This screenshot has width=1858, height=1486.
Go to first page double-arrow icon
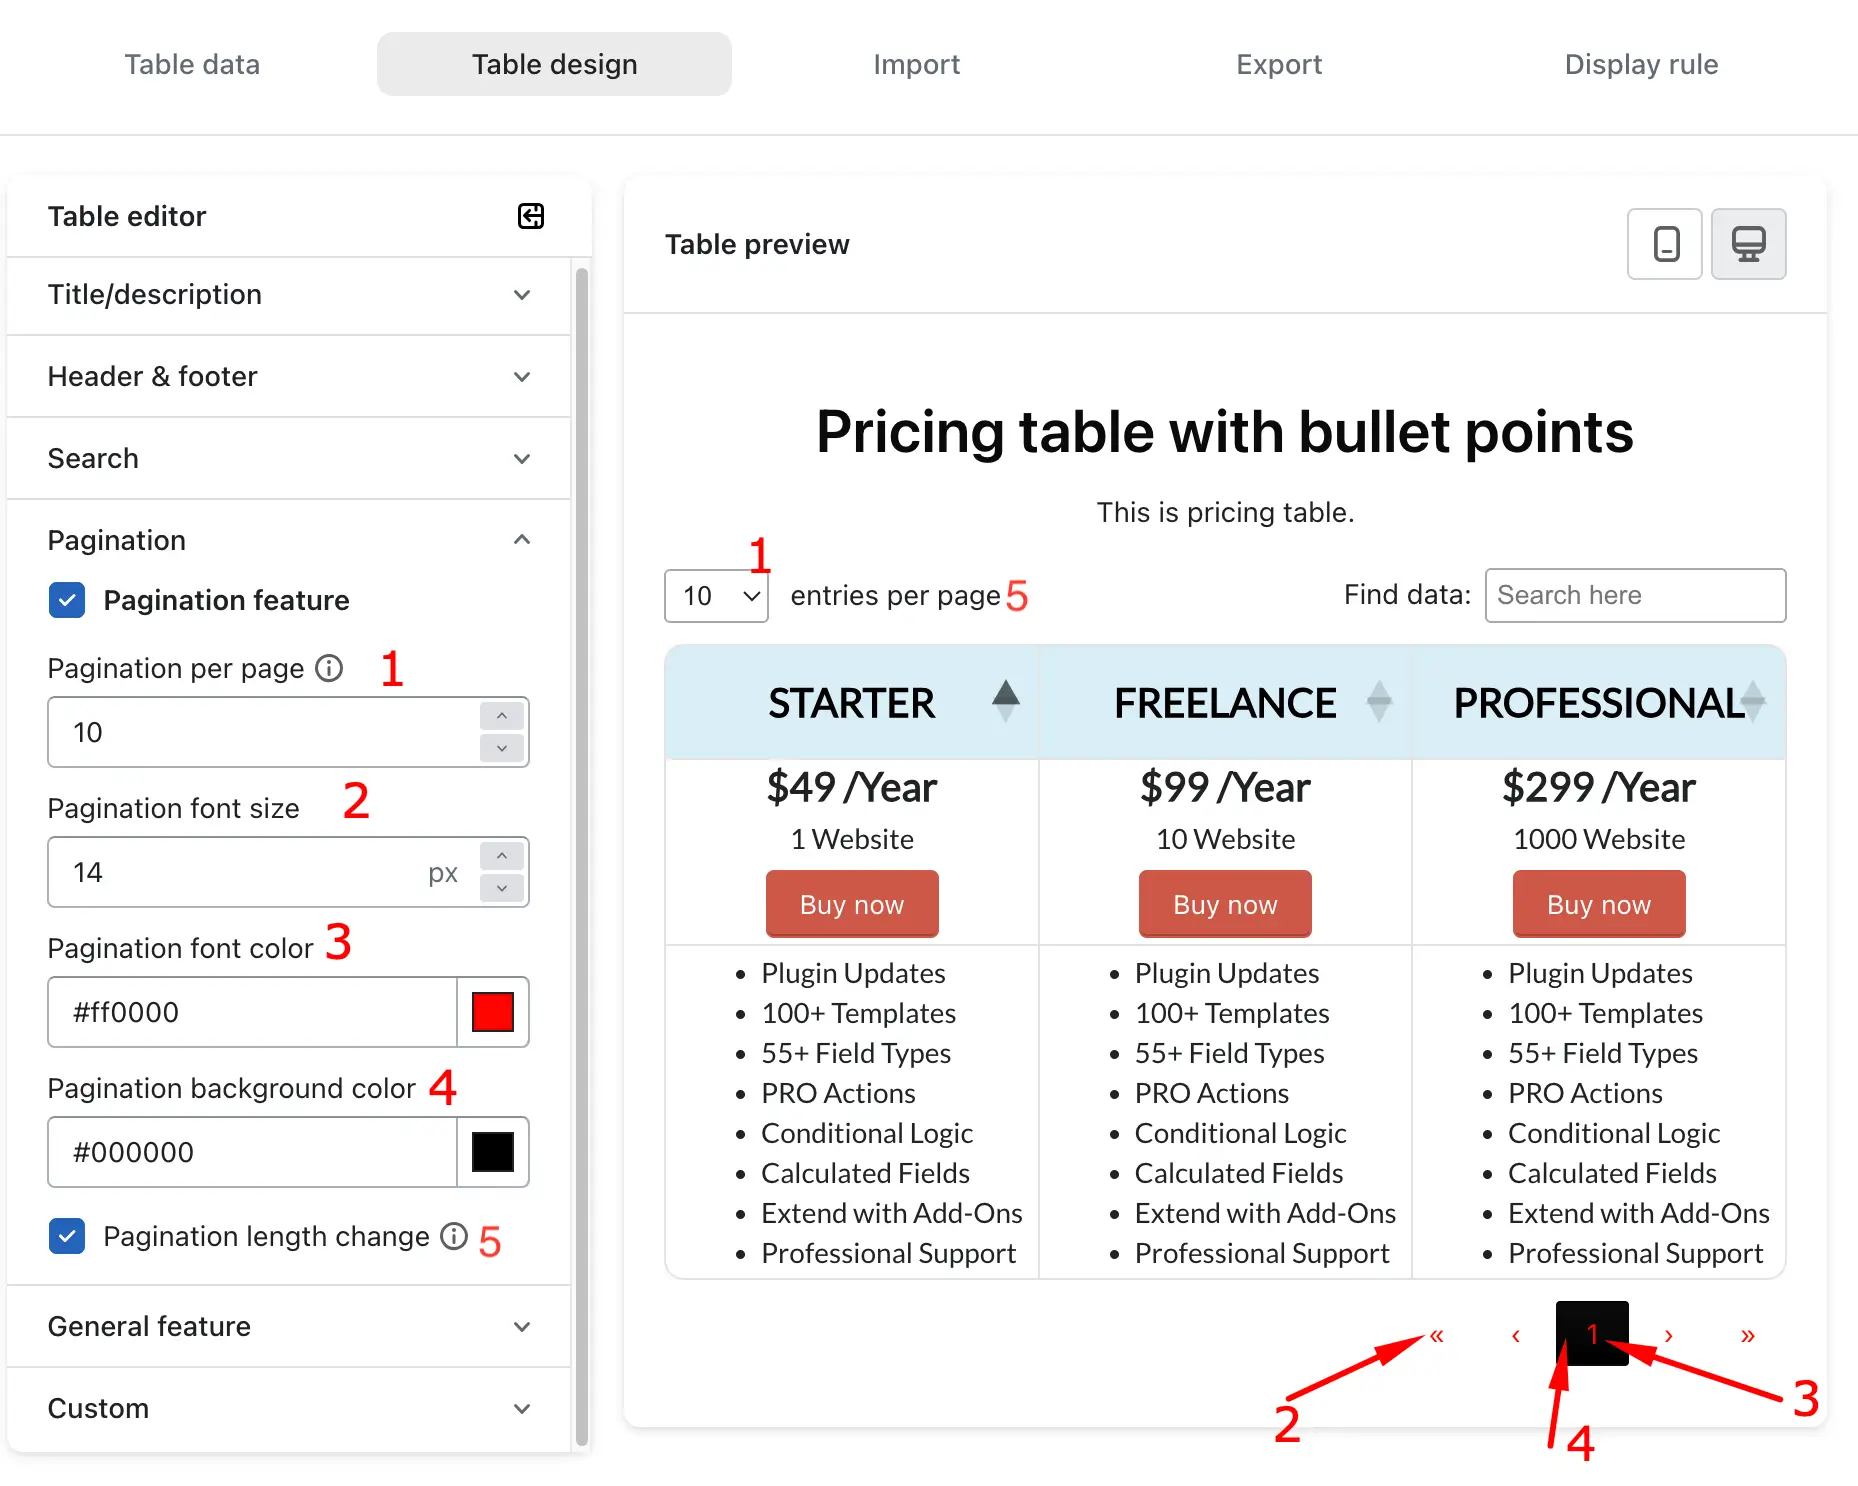1437,1336
